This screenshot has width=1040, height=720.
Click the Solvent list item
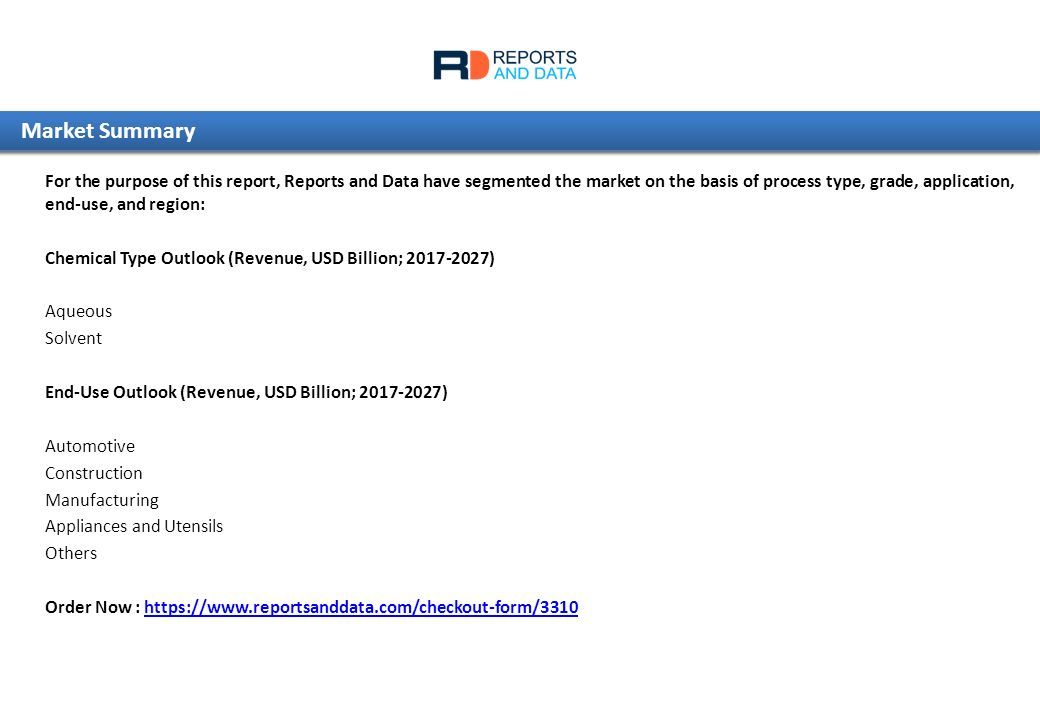pos(74,338)
